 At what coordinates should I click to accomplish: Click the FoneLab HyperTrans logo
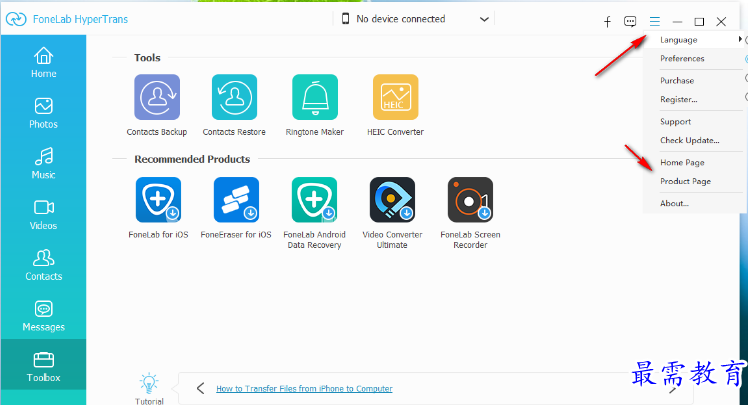(x=16, y=19)
